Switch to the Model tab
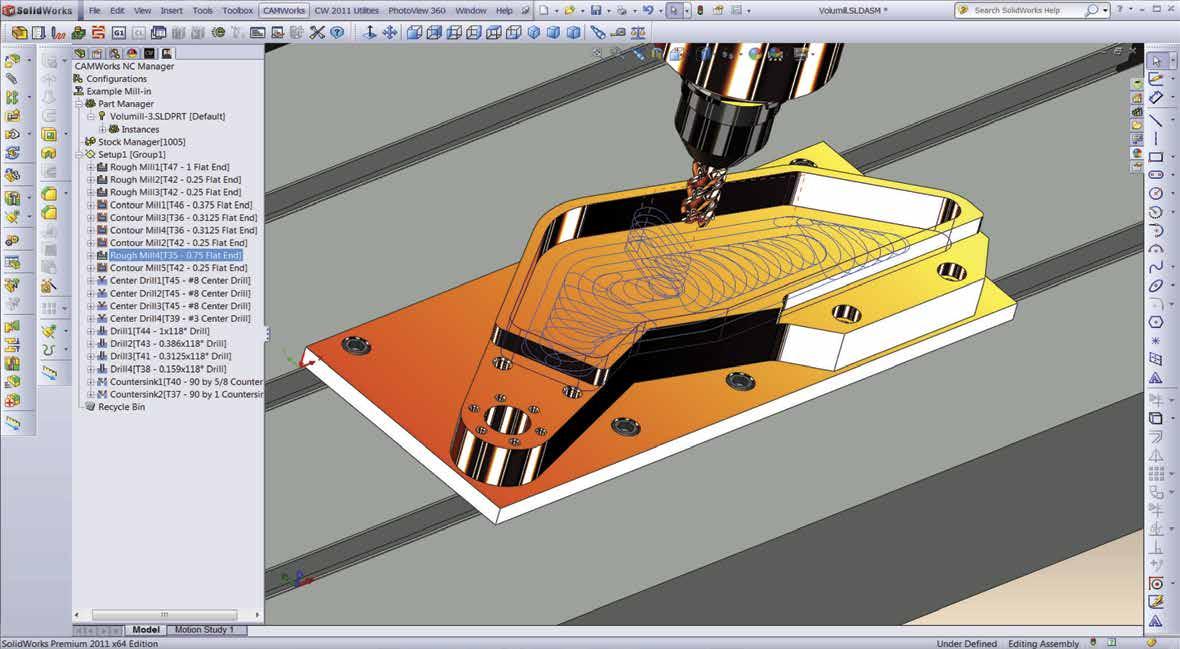 pyautogui.click(x=145, y=629)
